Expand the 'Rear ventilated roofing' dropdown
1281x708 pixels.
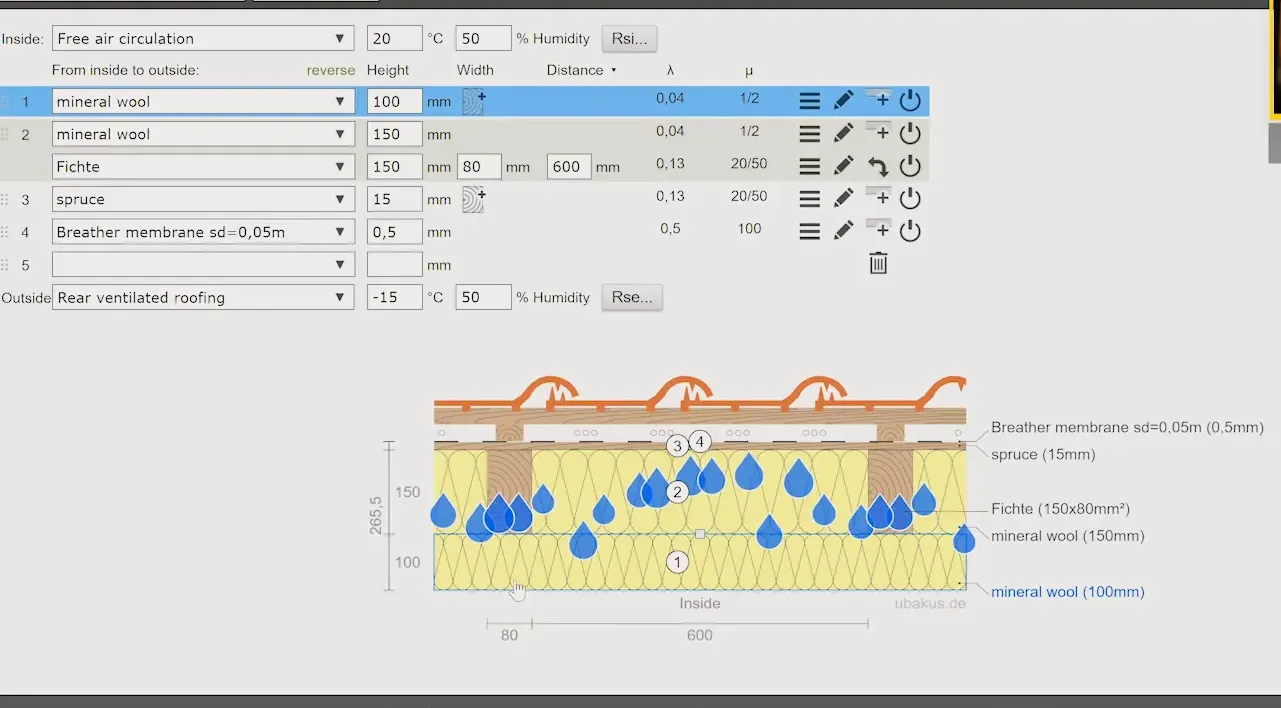(202, 298)
